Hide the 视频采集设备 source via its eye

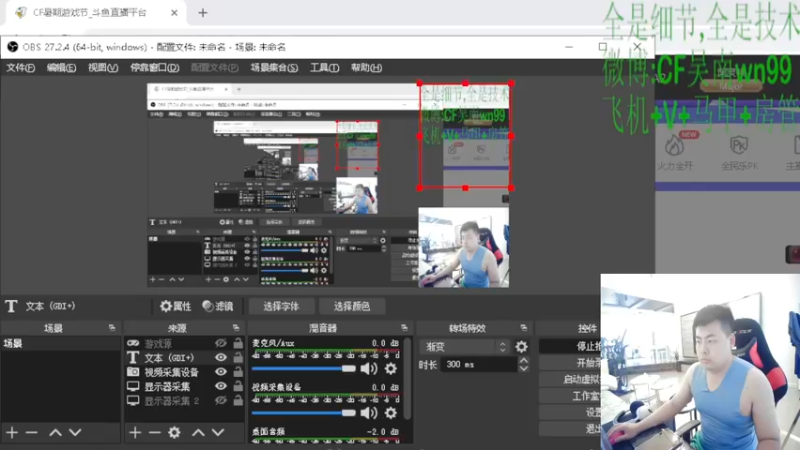(x=220, y=372)
